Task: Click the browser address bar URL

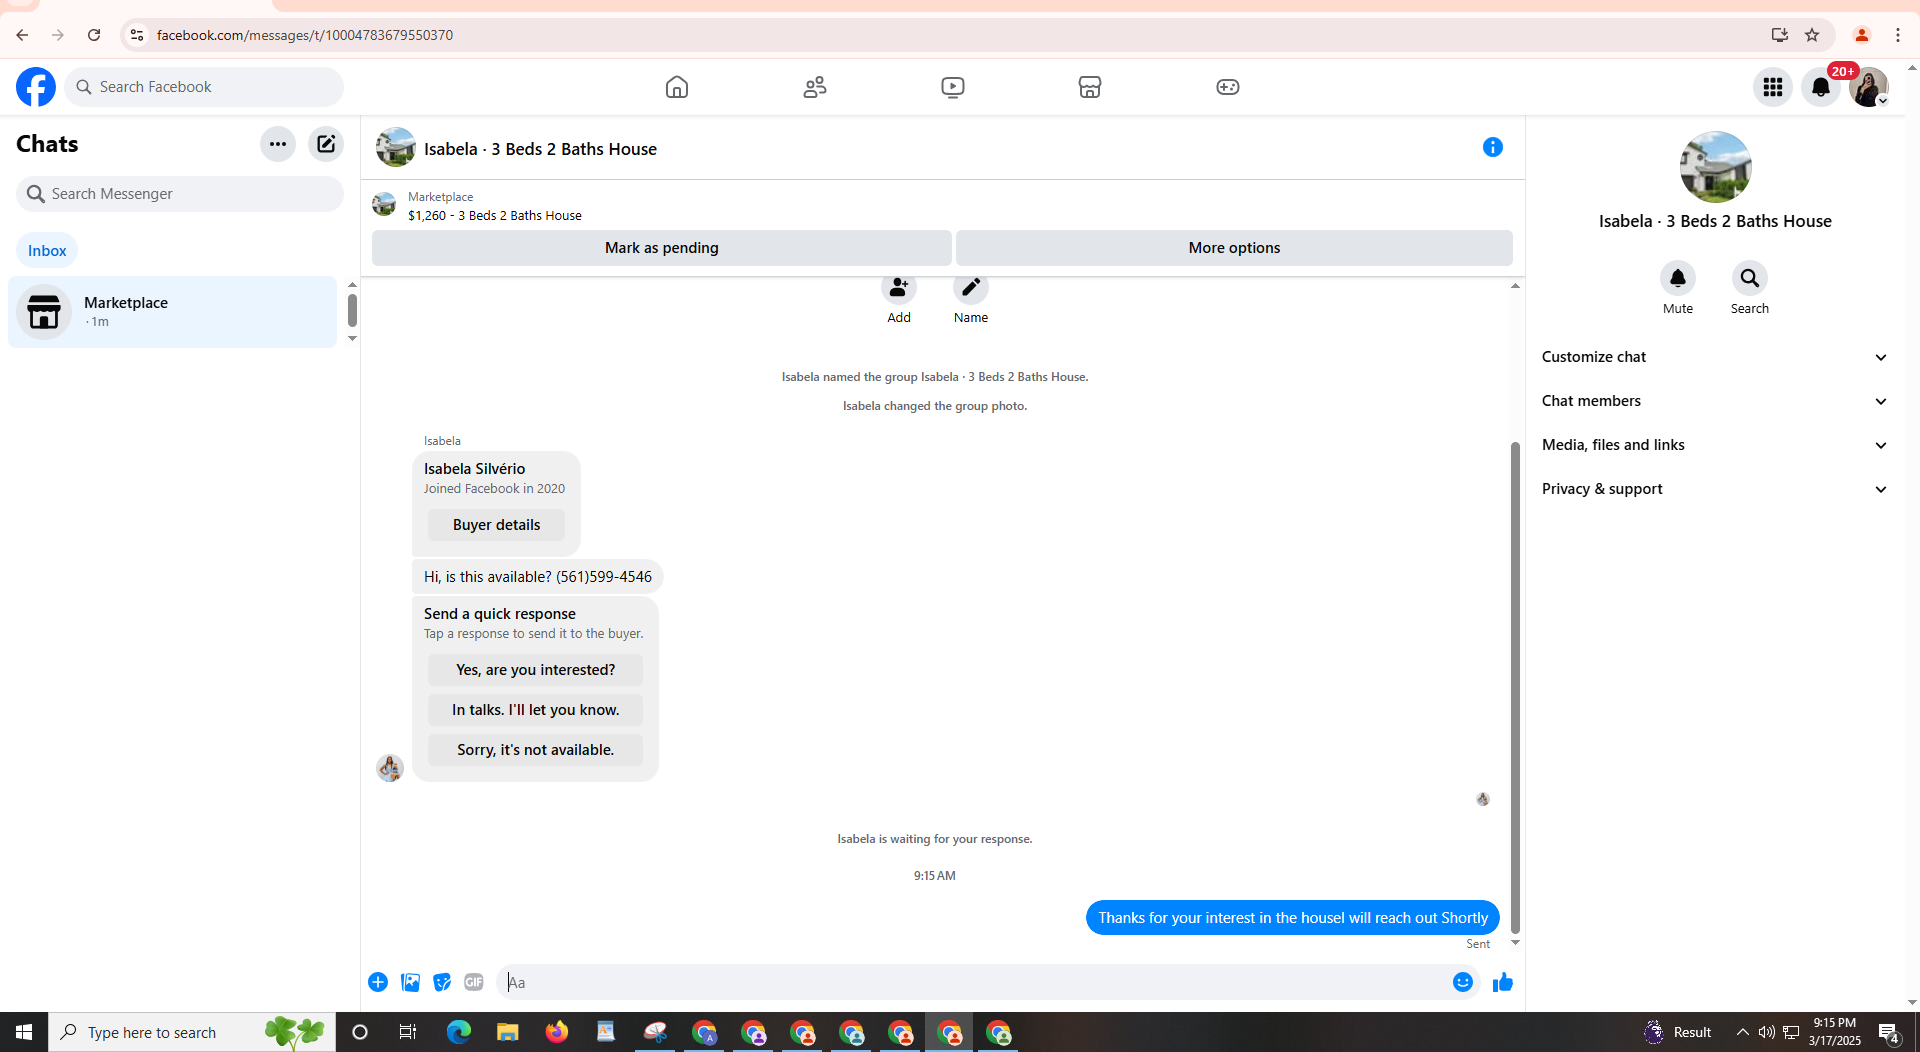Action: click(305, 35)
